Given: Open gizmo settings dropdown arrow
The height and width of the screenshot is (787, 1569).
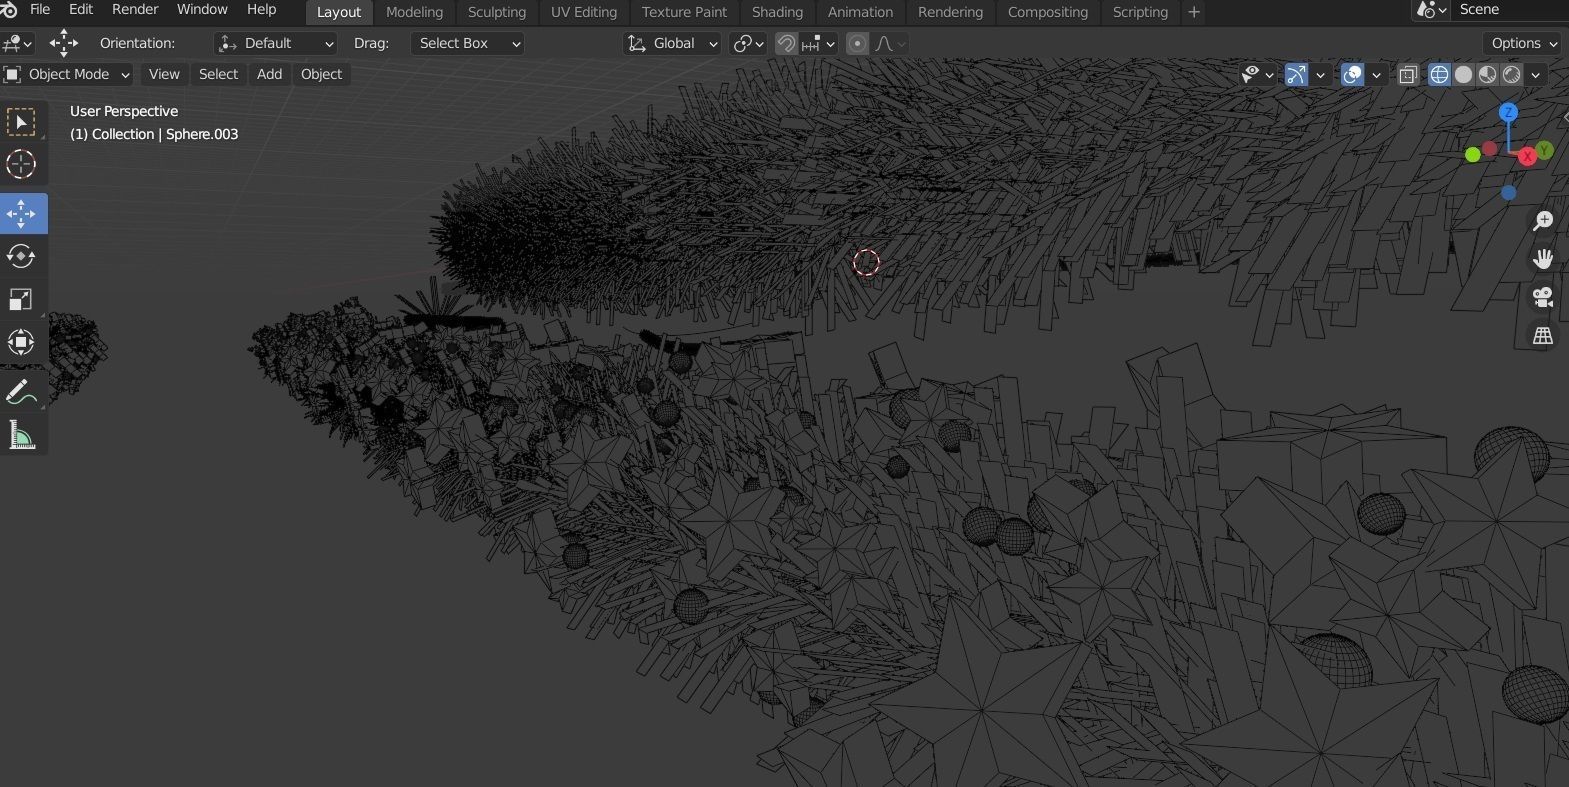Looking at the screenshot, I should 1320,74.
